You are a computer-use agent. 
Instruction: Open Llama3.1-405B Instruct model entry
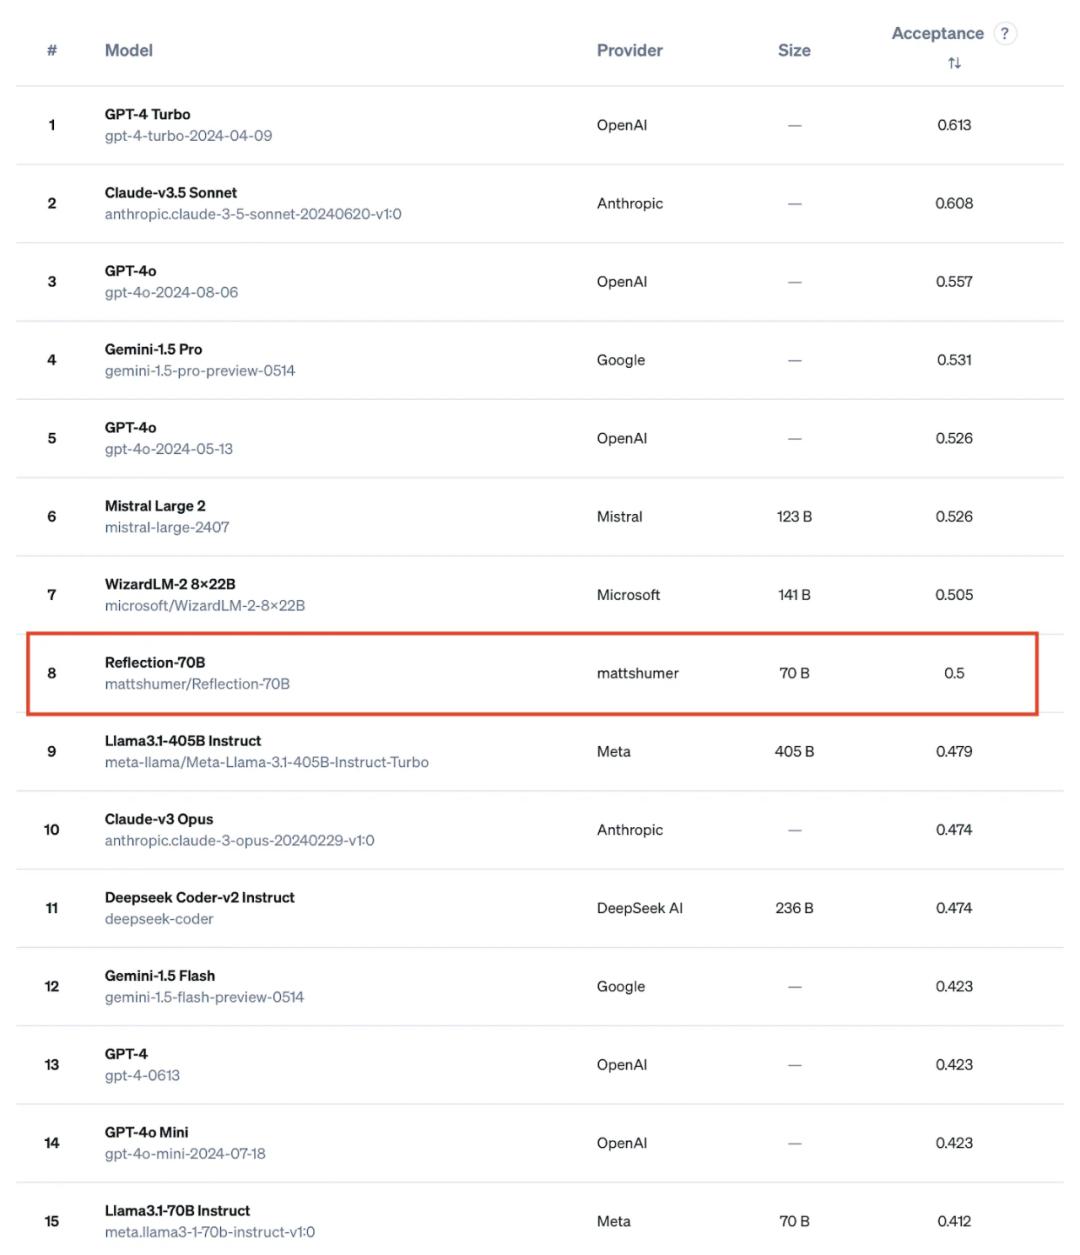(183, 740)
